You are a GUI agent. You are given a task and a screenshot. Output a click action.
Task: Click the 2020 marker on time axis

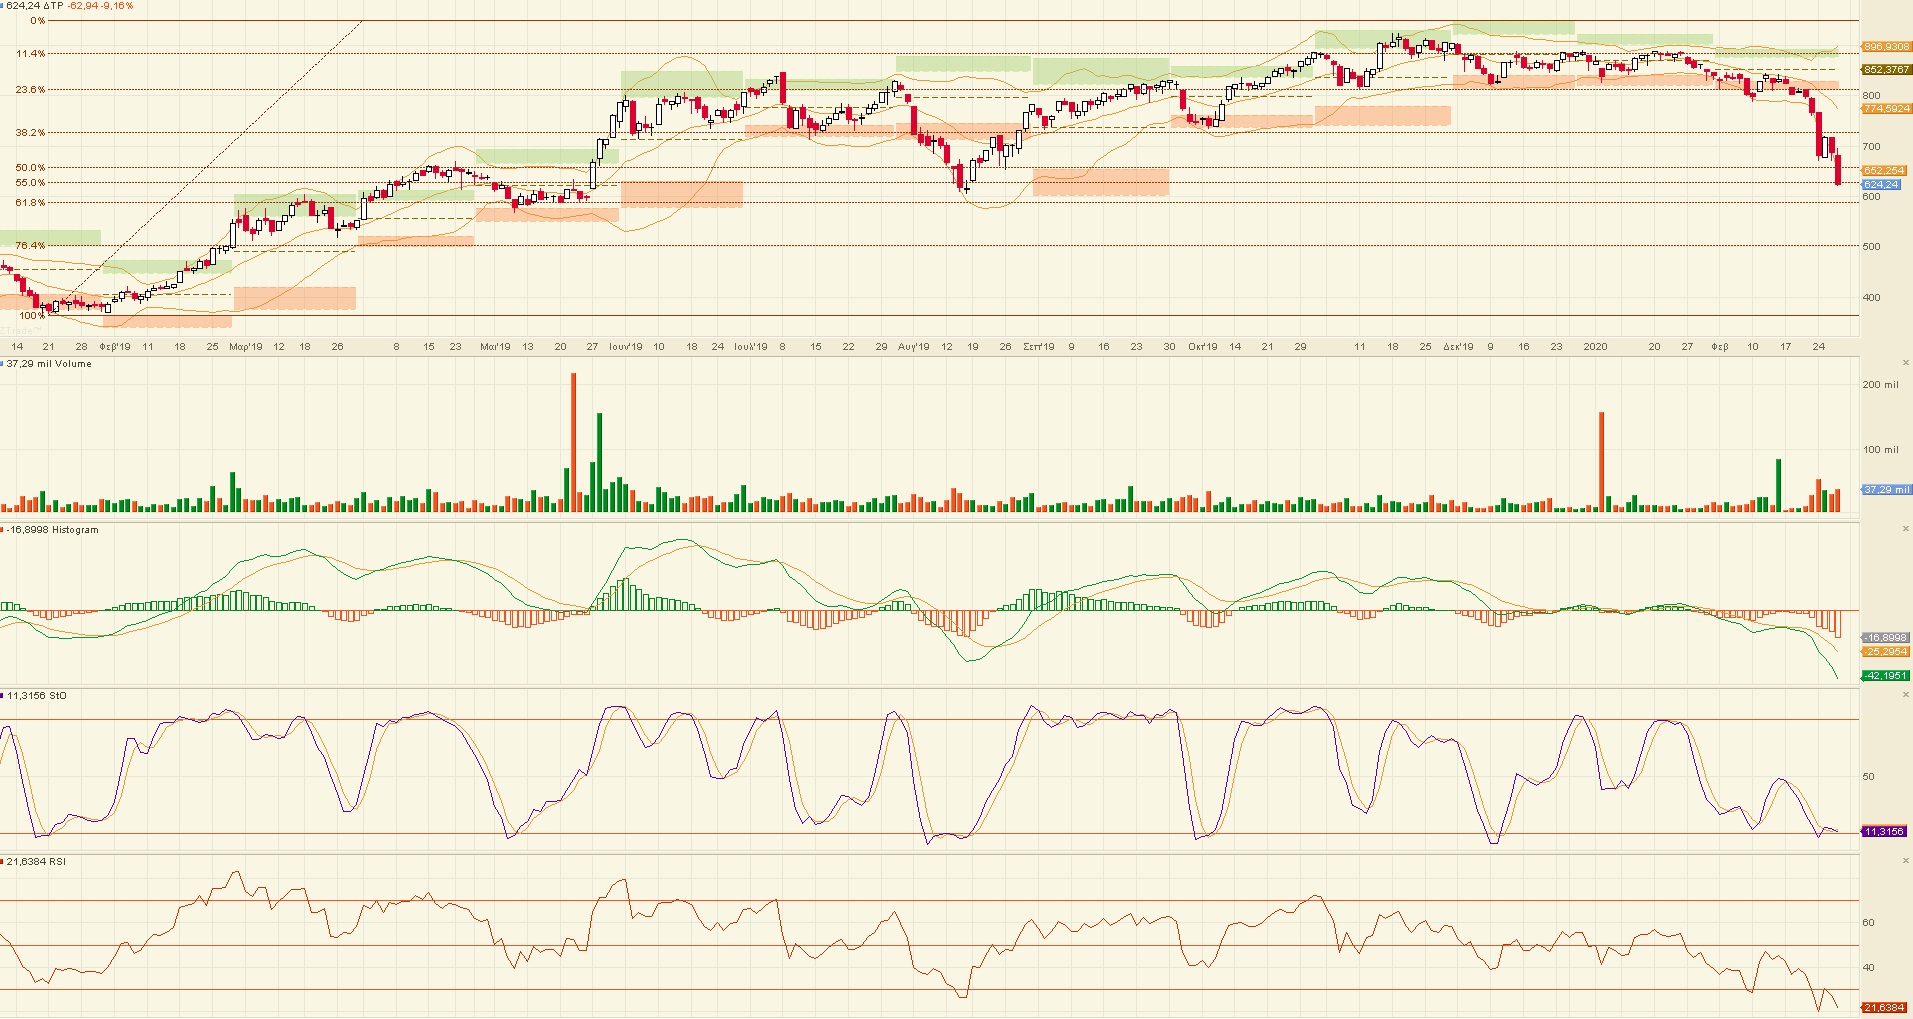pyautogui.click(x=1595, y=347)
